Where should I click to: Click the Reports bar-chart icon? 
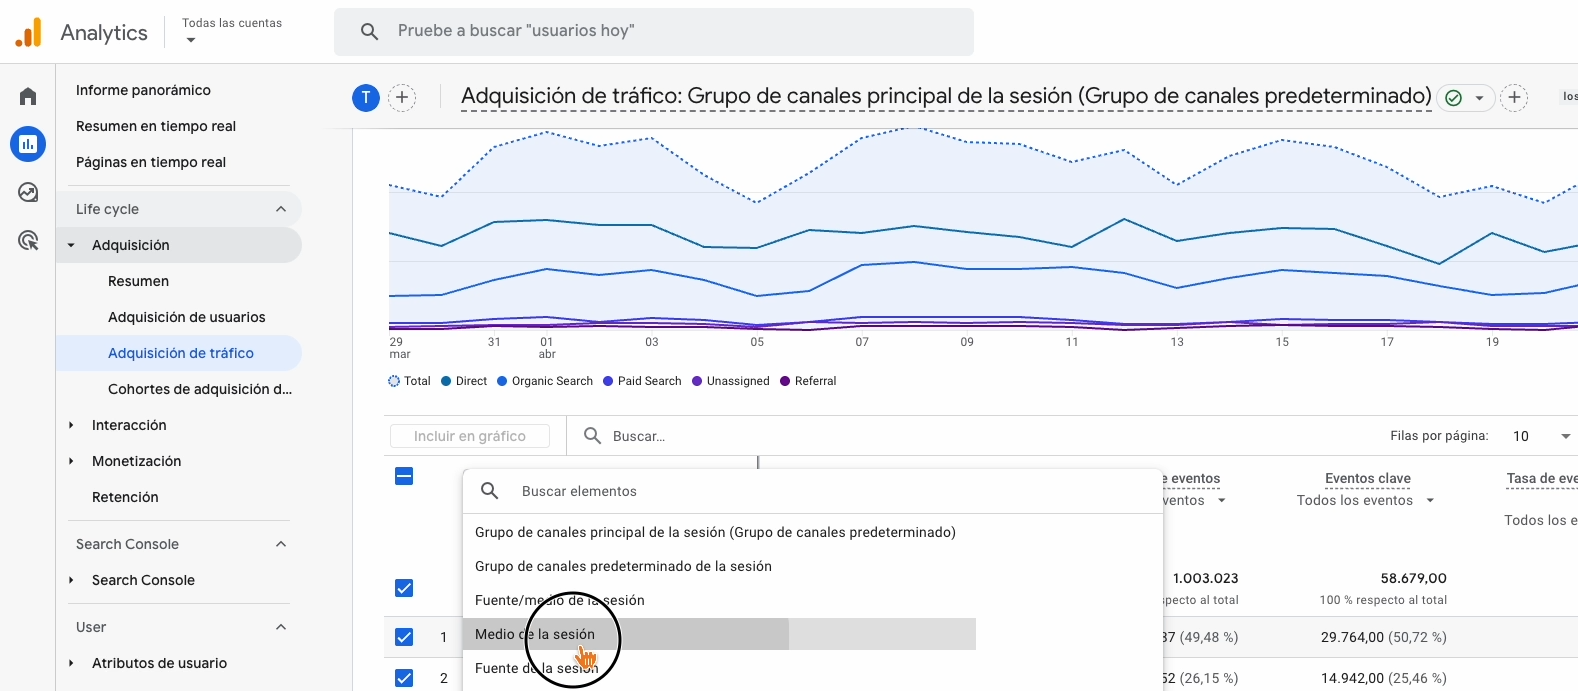coord(28,144)
